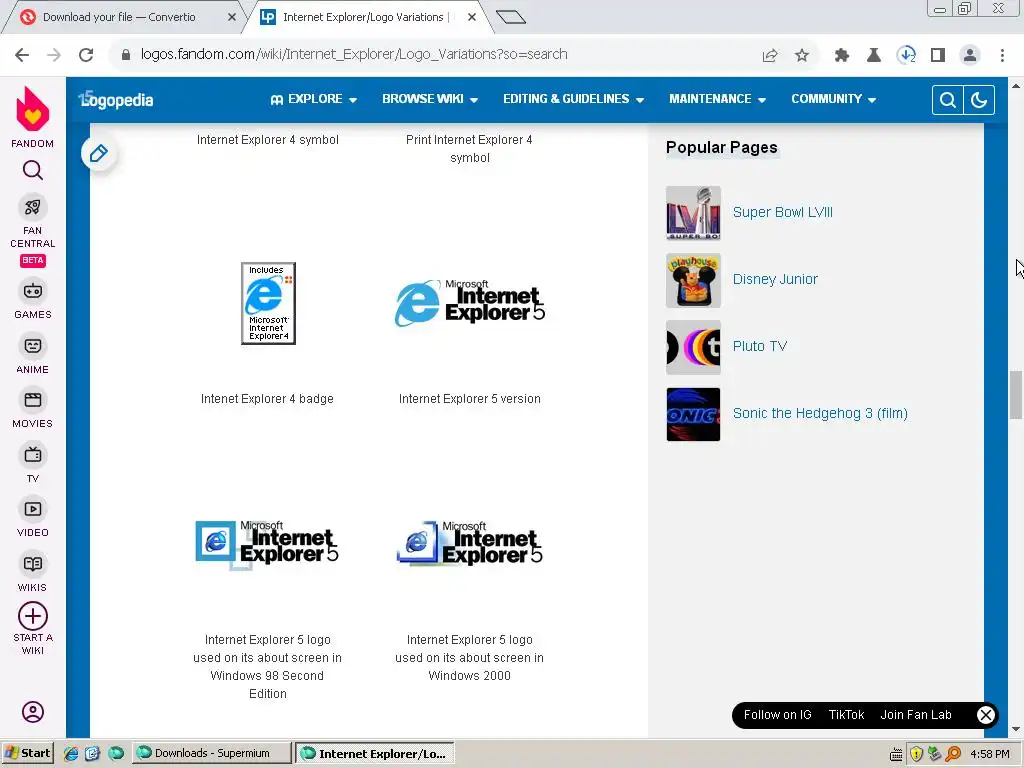Expand the Community dropdown
The height and width of the screenshot is (768, 1024).
833,99
